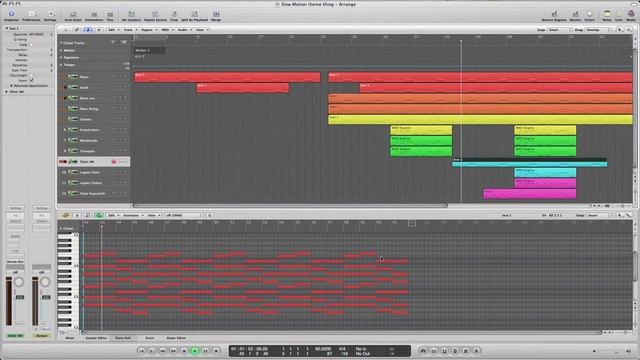Toggle record-enable on Choir Ah track

114,162
